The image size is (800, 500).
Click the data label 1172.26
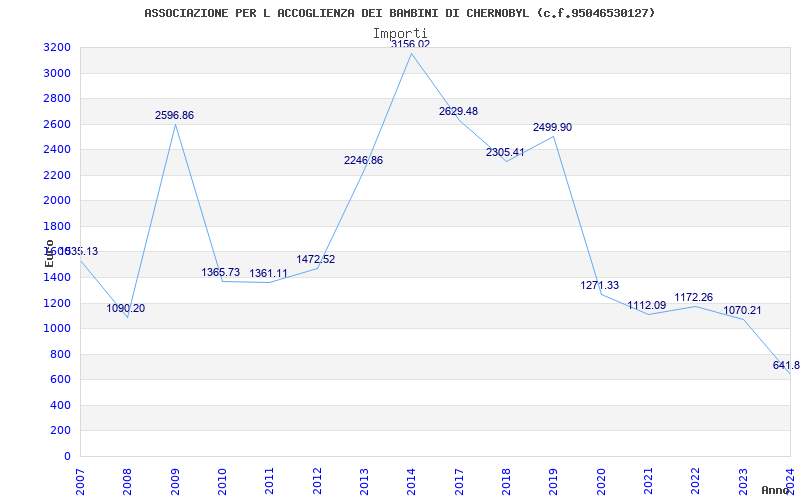coord(694,297)
